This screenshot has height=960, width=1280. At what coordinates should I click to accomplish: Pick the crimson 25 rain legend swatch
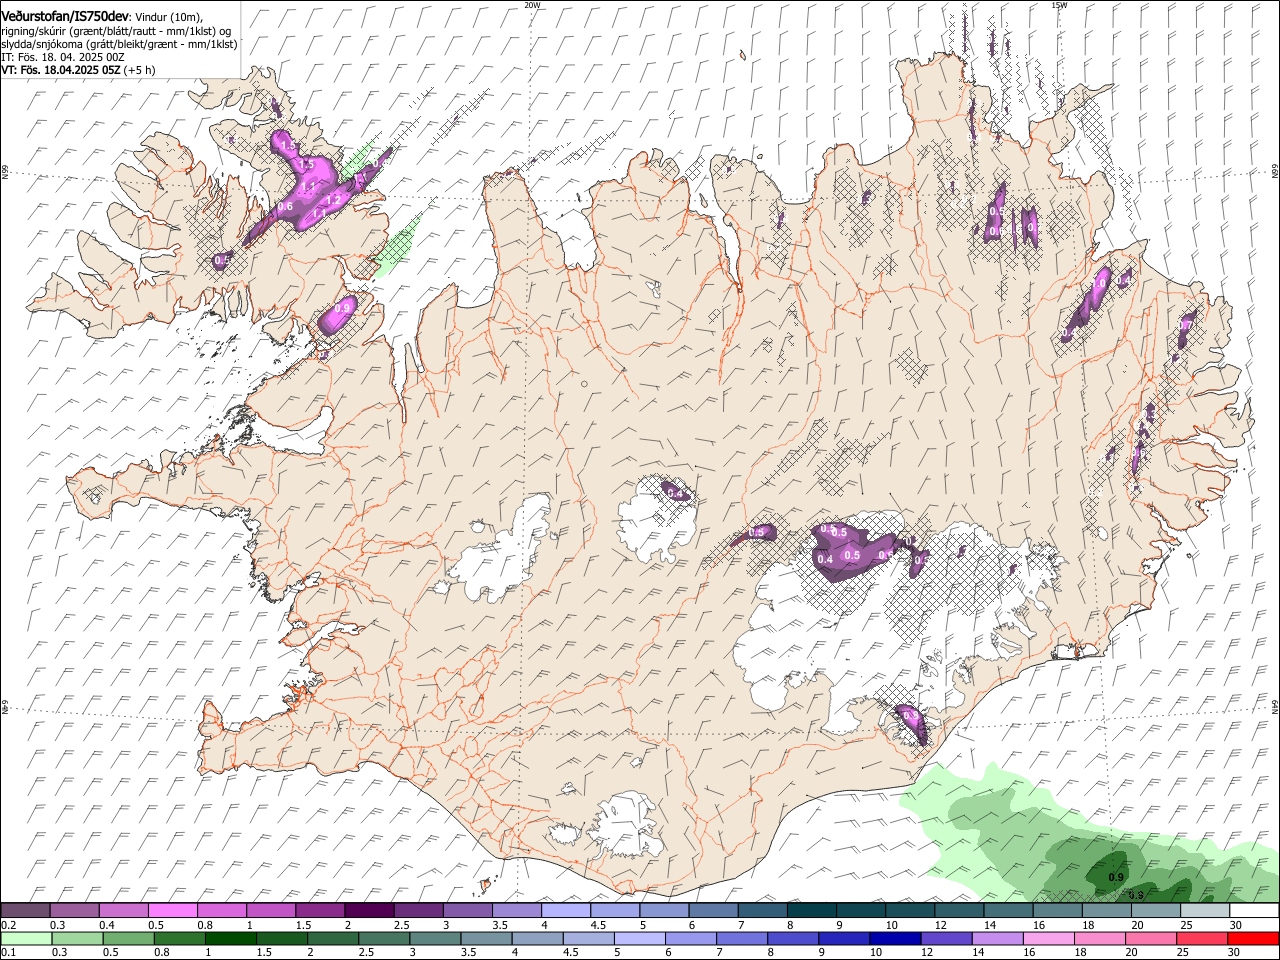[x=1201, y=938]
